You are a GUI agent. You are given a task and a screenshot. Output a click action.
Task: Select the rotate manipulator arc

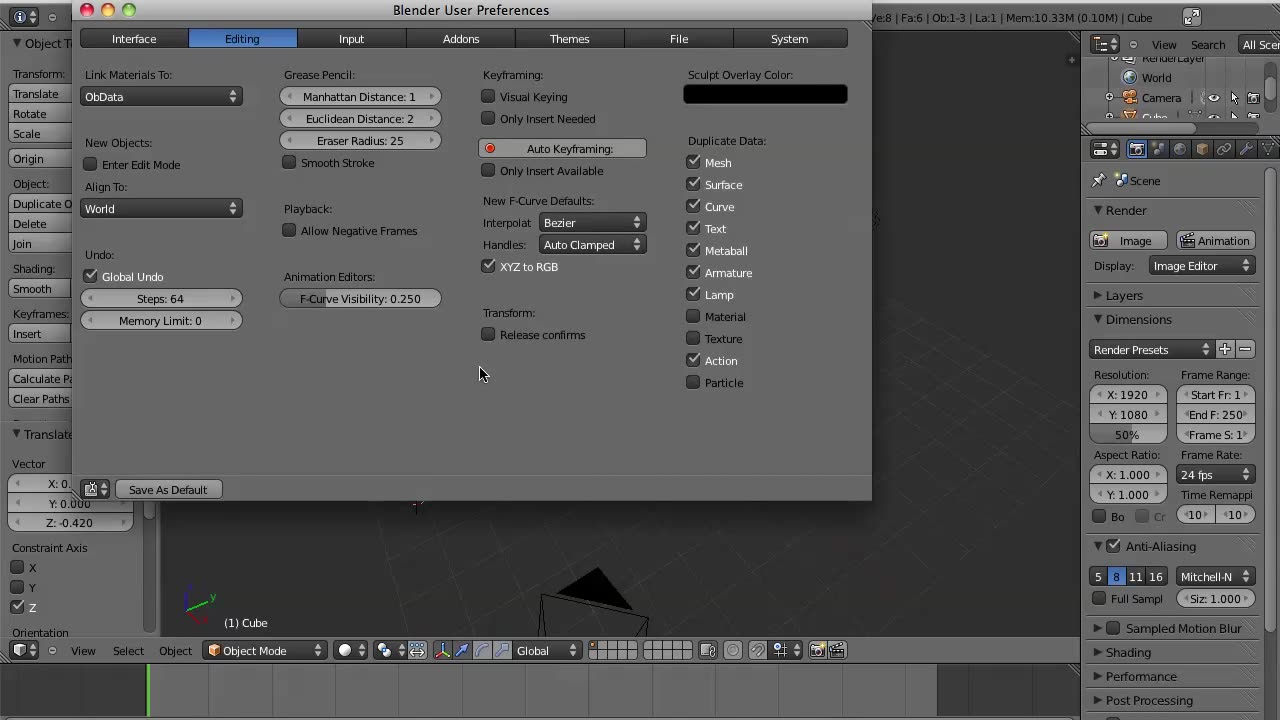[x=482, y=650]
